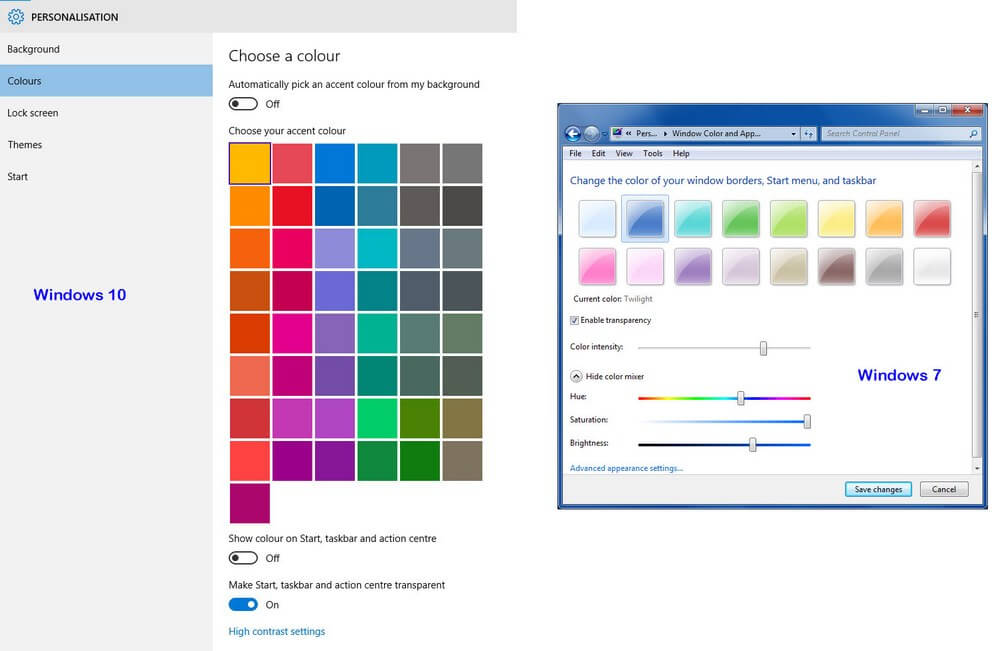This screenshot has width=1000, height=651.
Task: Choose the pale pink Blush Windows 7 swatch
Action: tap(645, 266)
